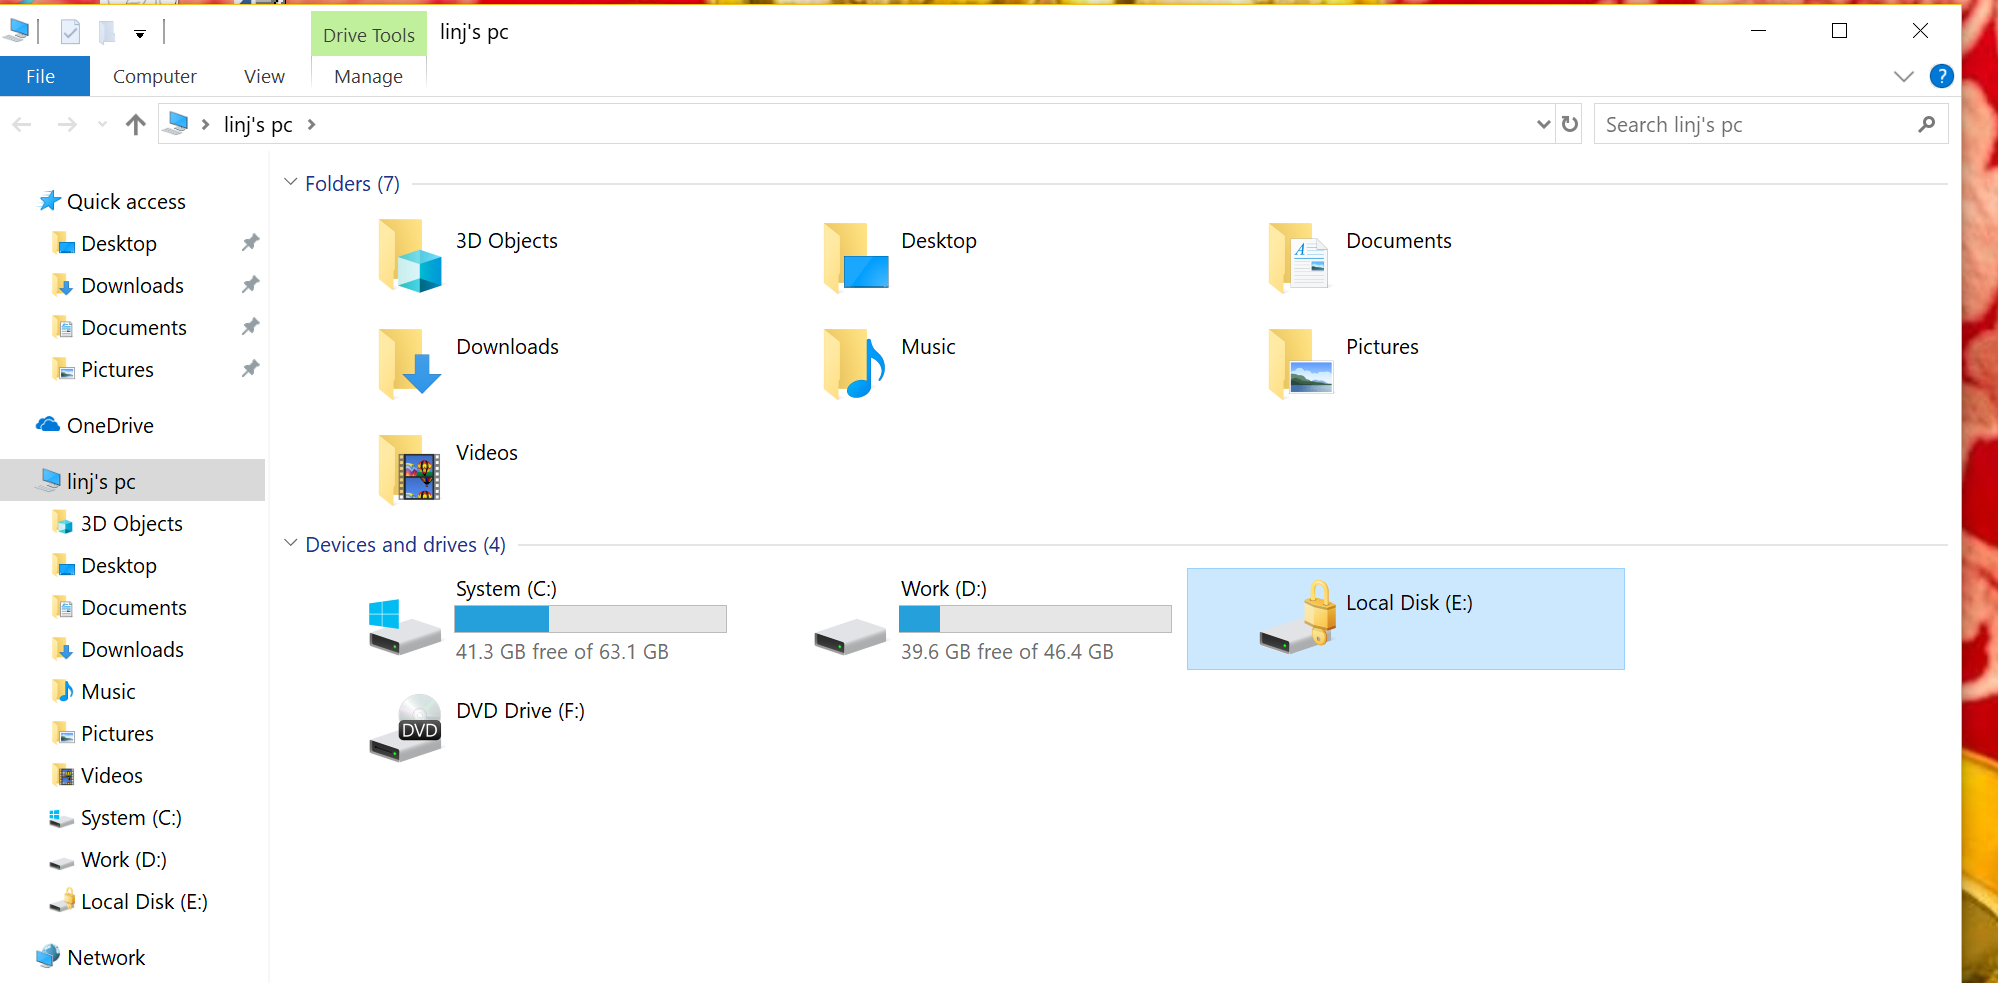Select System (C:) in the navigation pane

point(131,818)
